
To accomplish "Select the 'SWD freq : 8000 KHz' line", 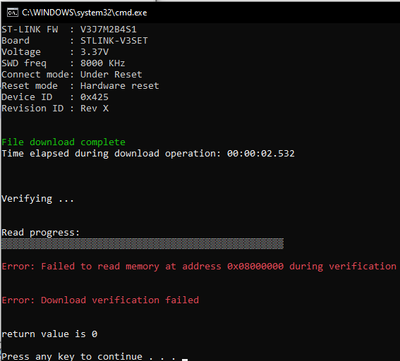I will coord(63,63).
